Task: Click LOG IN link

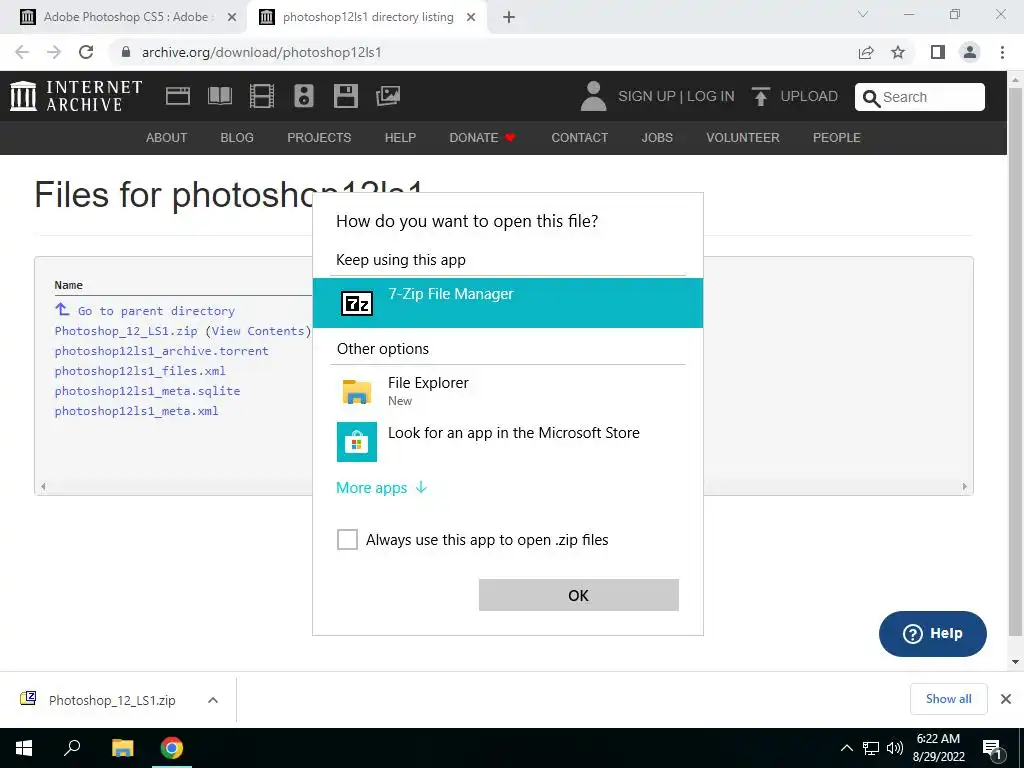Action: point(711,96)
